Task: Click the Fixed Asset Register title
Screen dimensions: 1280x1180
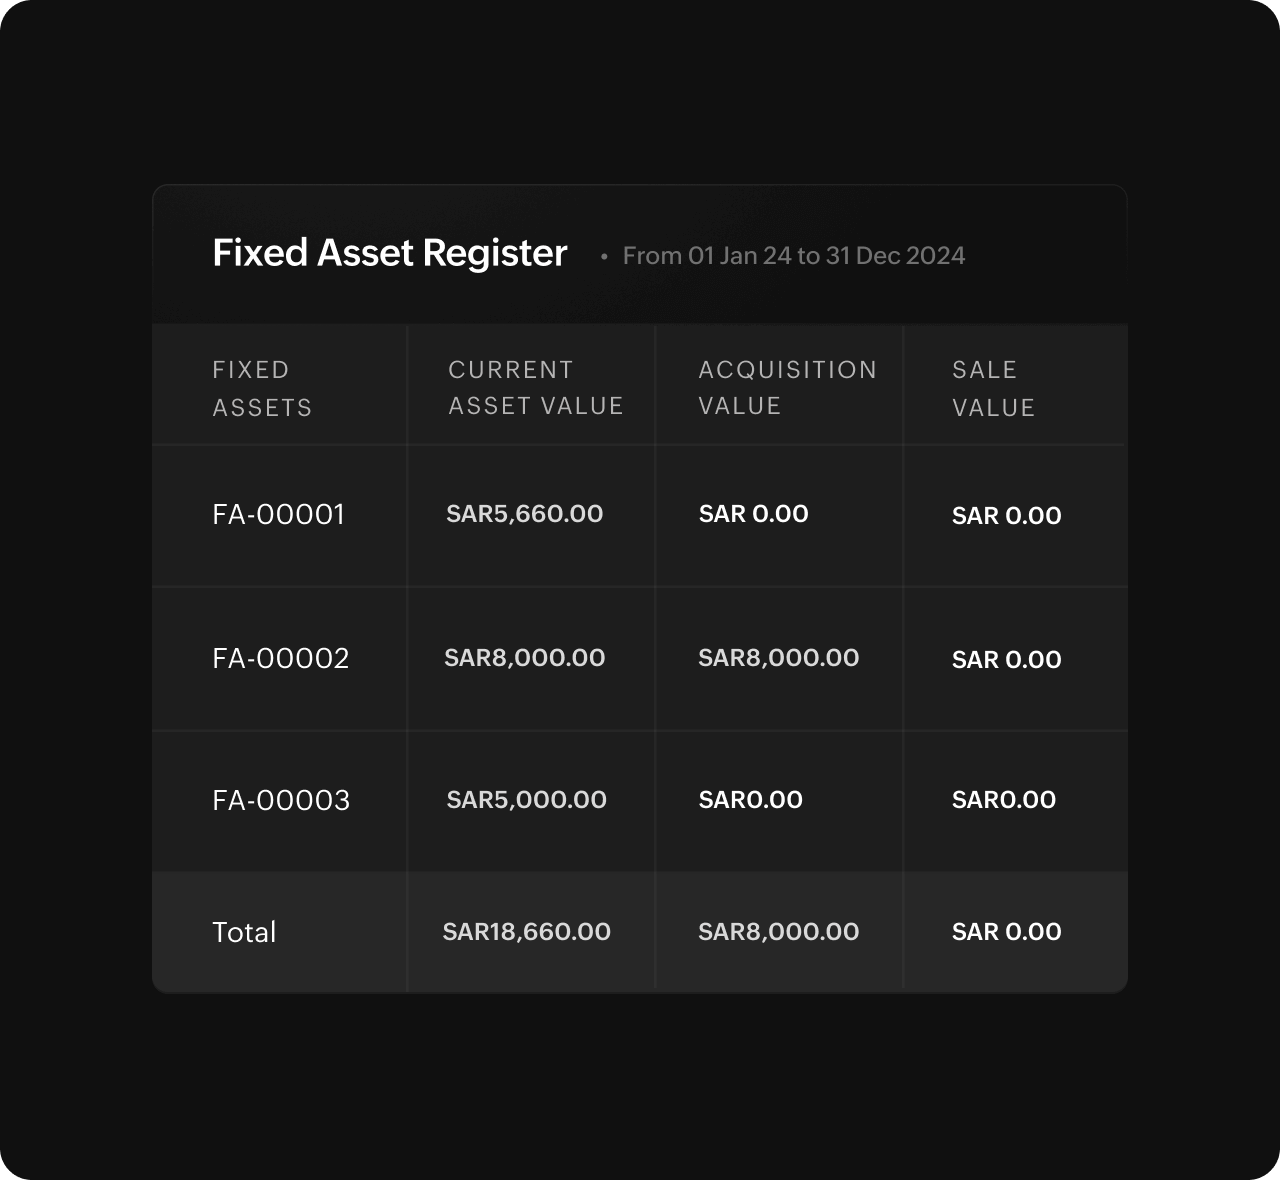Action: (x=389, y=254)
